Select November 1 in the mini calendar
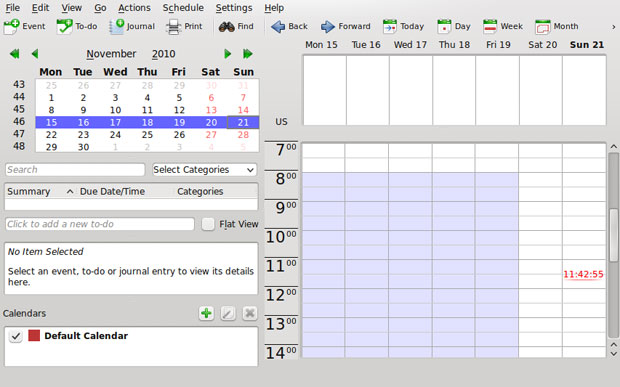 pos(51,98)
